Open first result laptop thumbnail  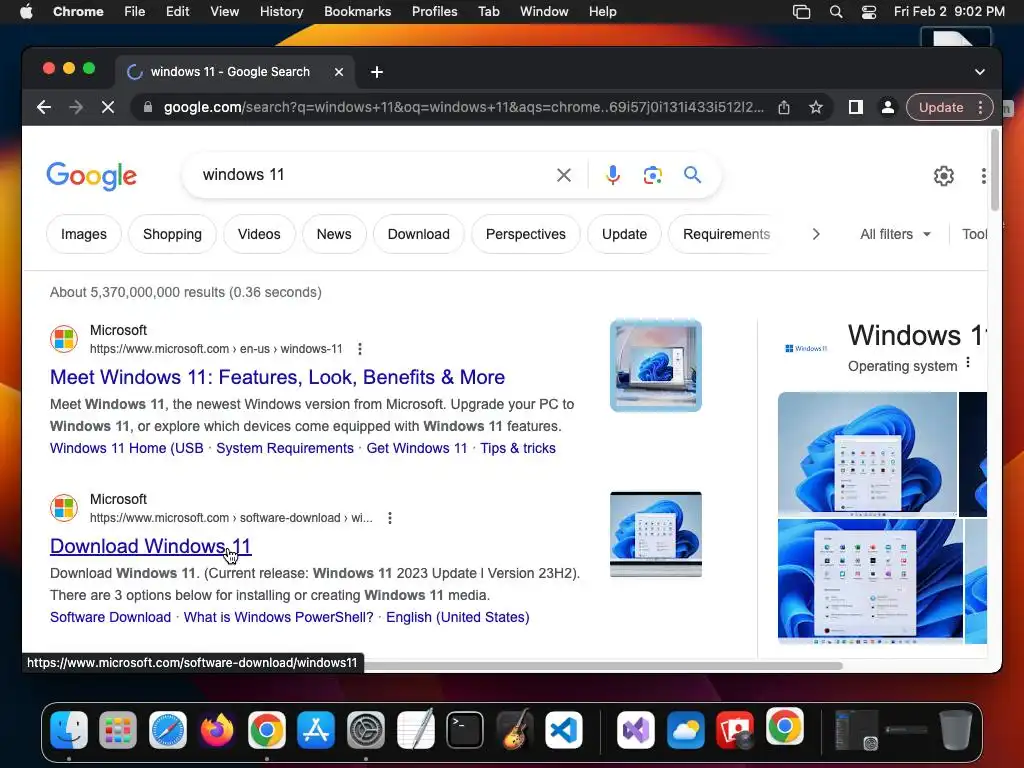point(656,366)
